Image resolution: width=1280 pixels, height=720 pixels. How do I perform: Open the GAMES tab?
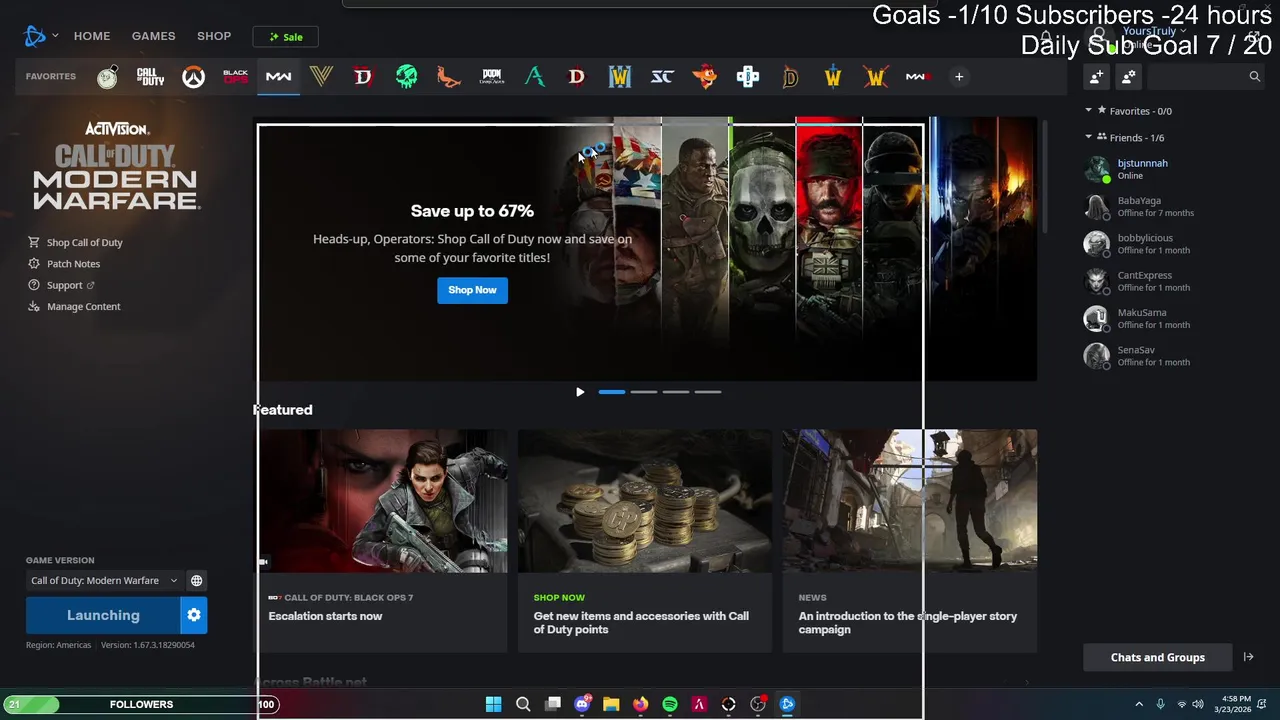coord(153,36)
